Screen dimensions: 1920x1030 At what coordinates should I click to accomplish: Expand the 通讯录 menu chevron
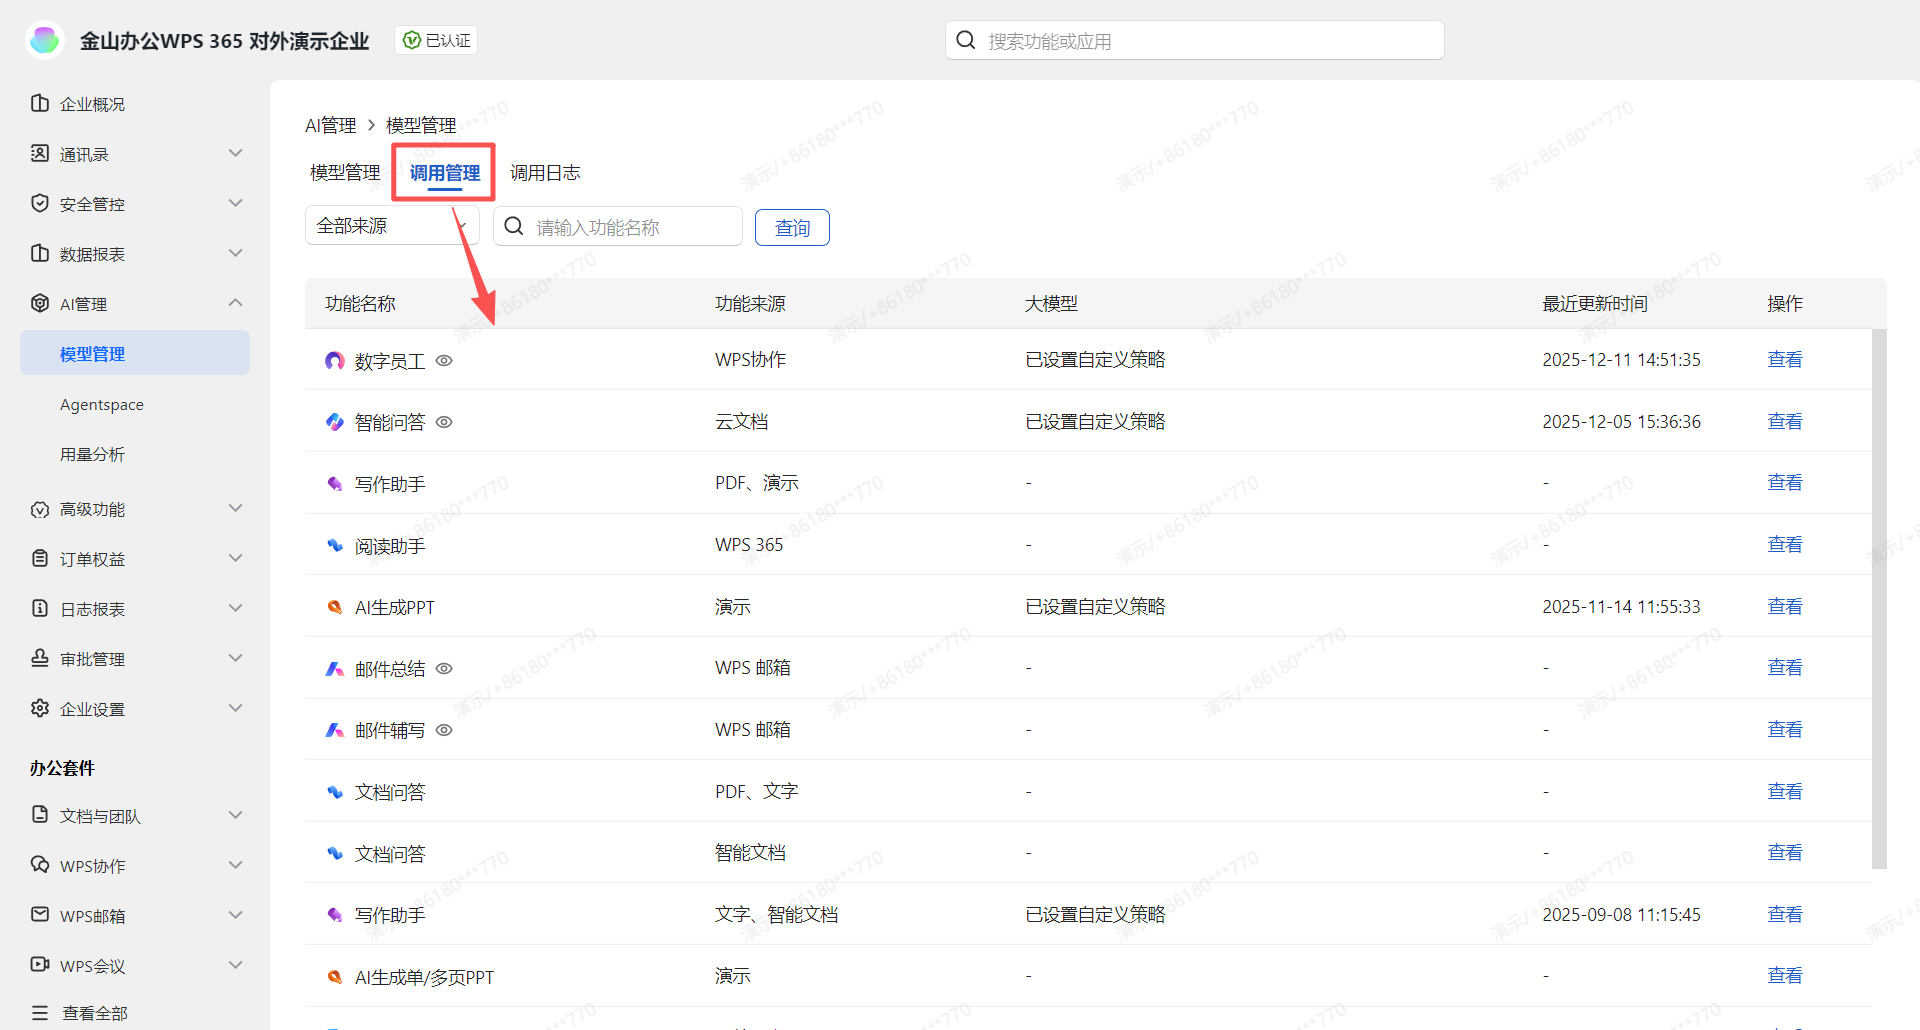click(x=236, y=153)
